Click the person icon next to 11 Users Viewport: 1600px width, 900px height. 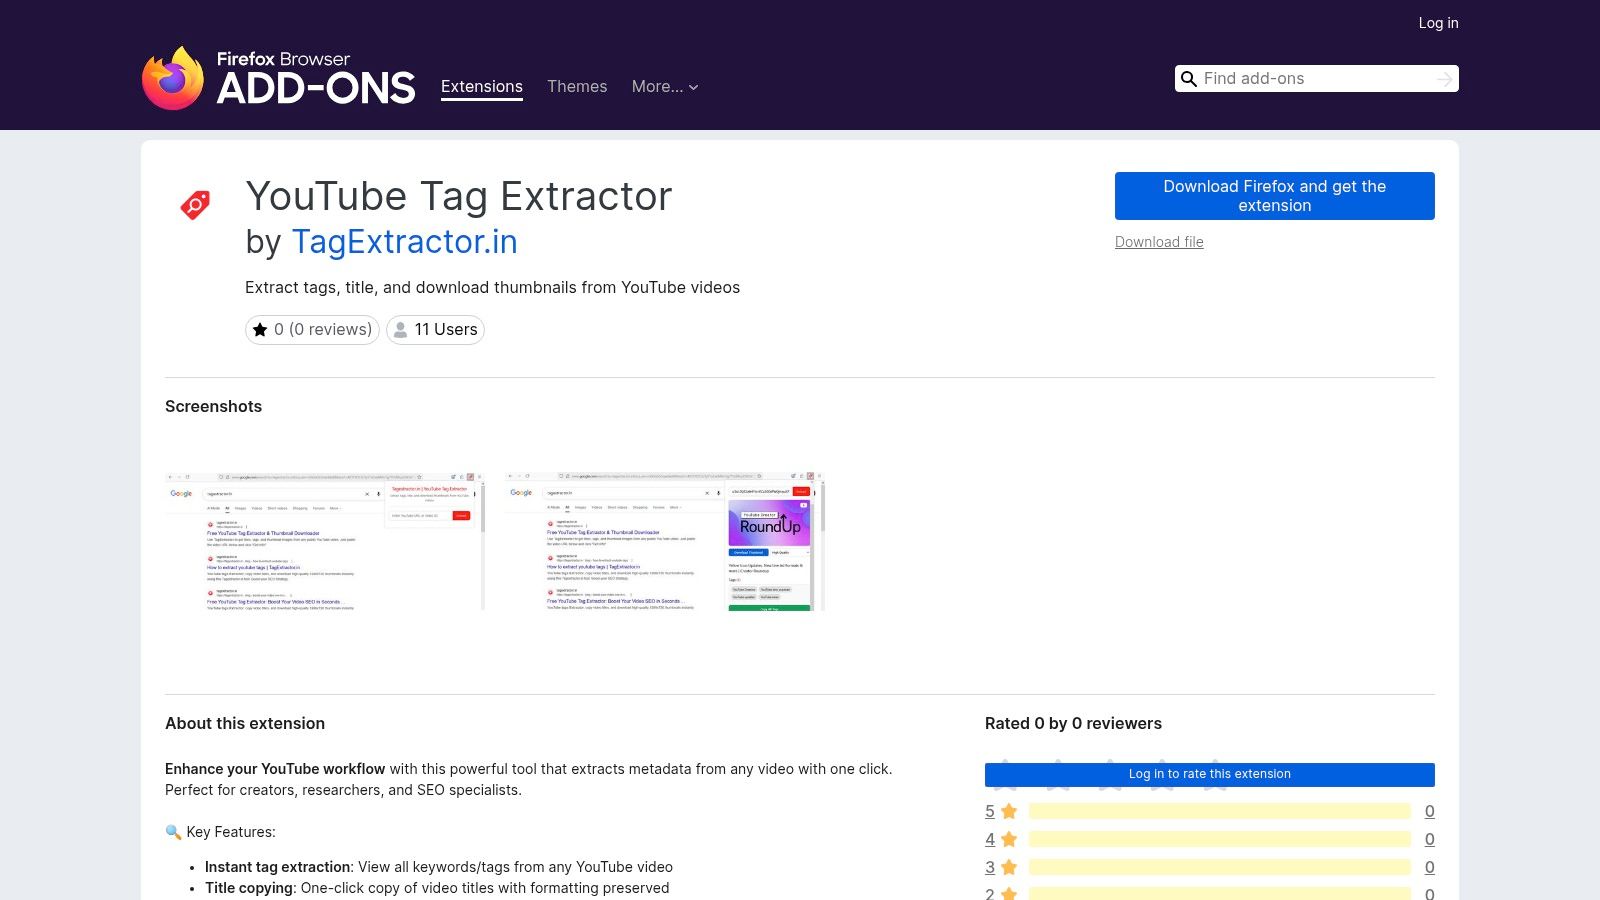(x=399, y=329)
